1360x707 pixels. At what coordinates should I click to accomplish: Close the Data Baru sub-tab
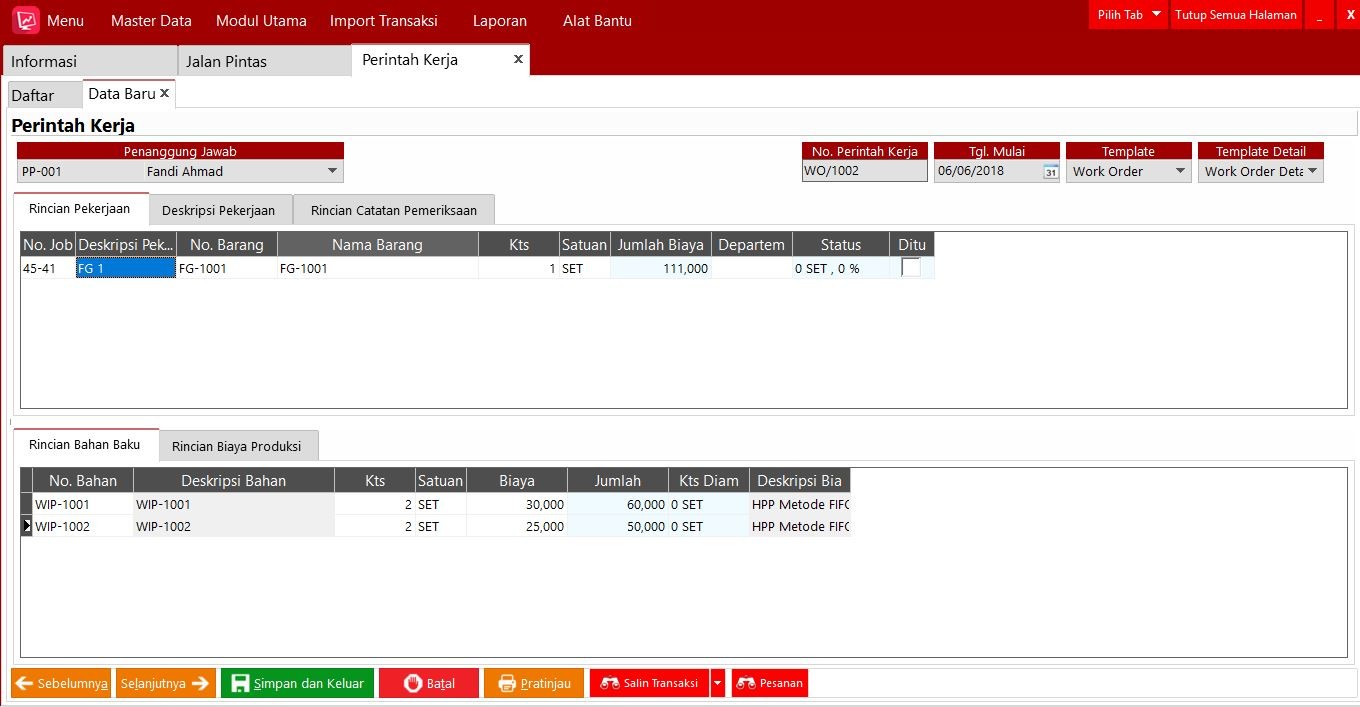(x=165, y=93)
